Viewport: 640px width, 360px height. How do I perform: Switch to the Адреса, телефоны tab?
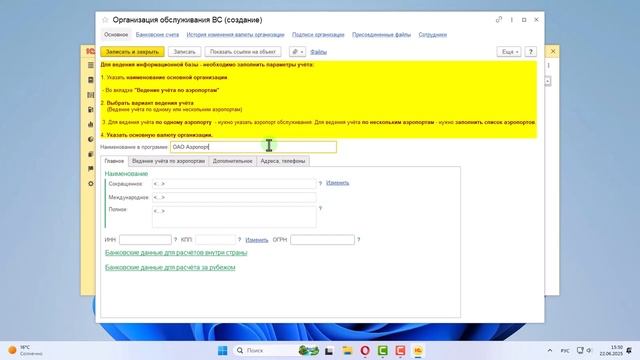point(283,161)
